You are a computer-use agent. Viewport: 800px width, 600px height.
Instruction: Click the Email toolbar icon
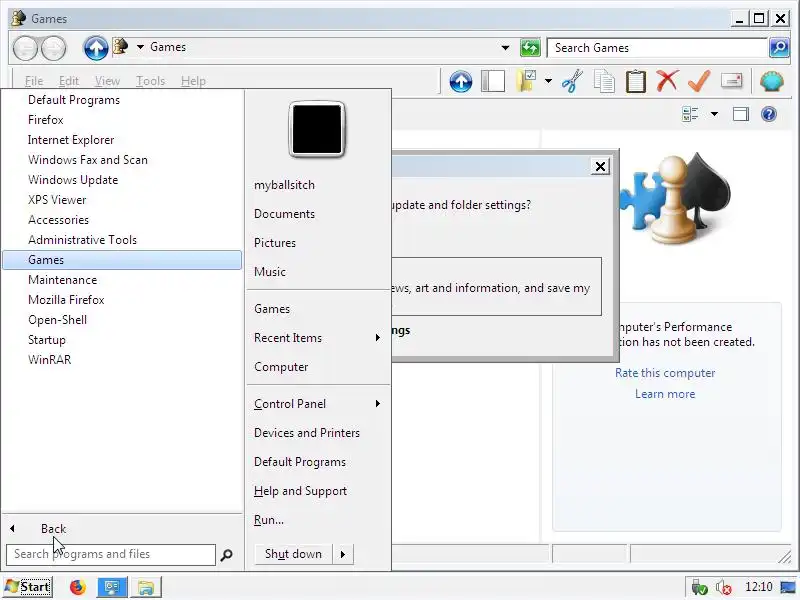731,81
